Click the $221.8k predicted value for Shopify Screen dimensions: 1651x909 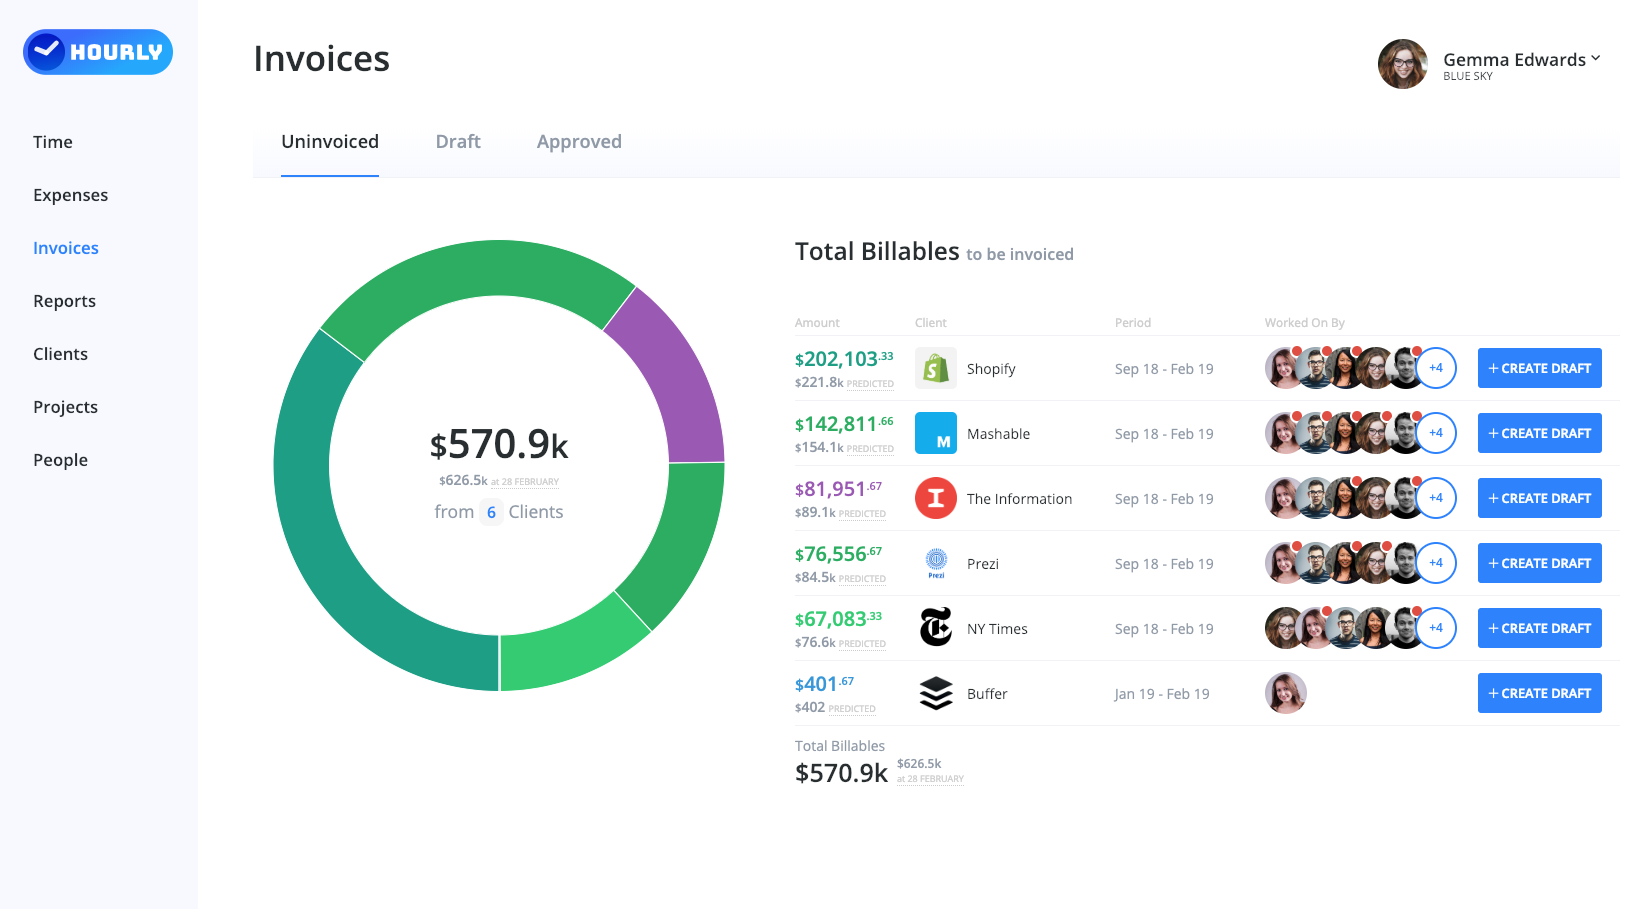point(819,383)
